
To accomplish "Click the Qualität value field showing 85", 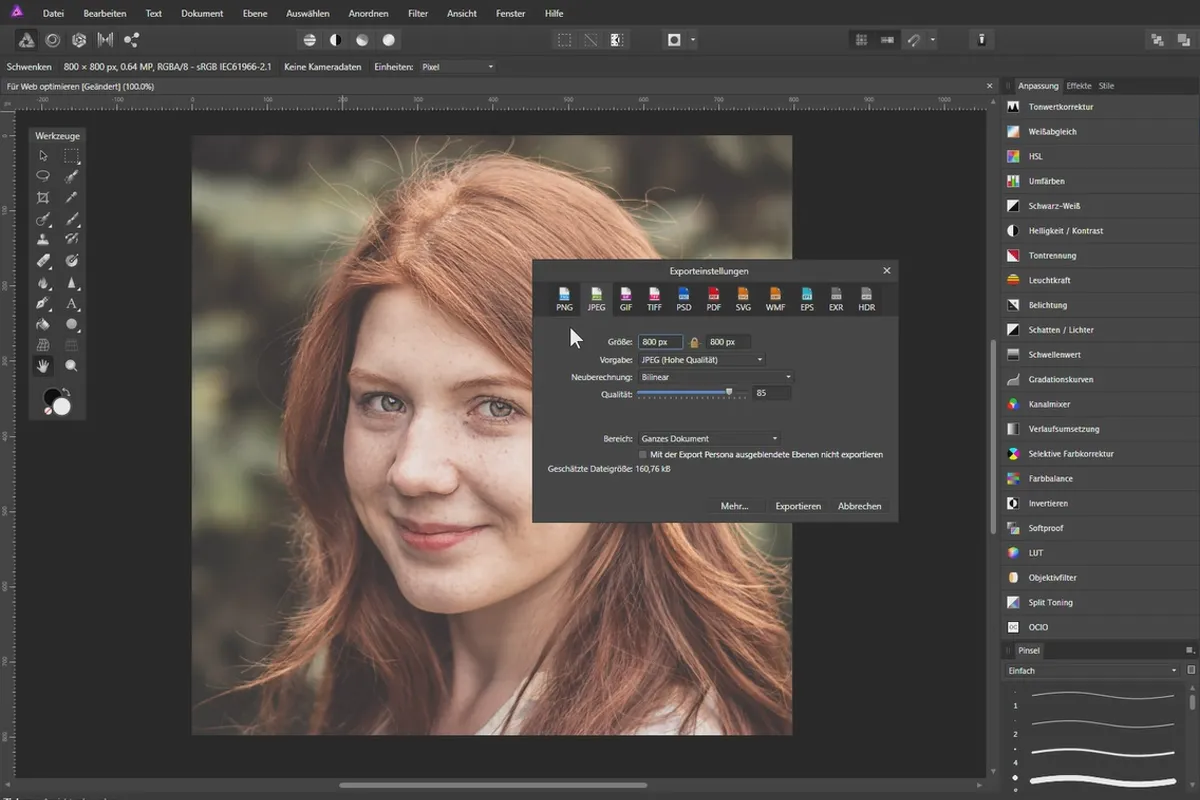I will tap(773, 394).
